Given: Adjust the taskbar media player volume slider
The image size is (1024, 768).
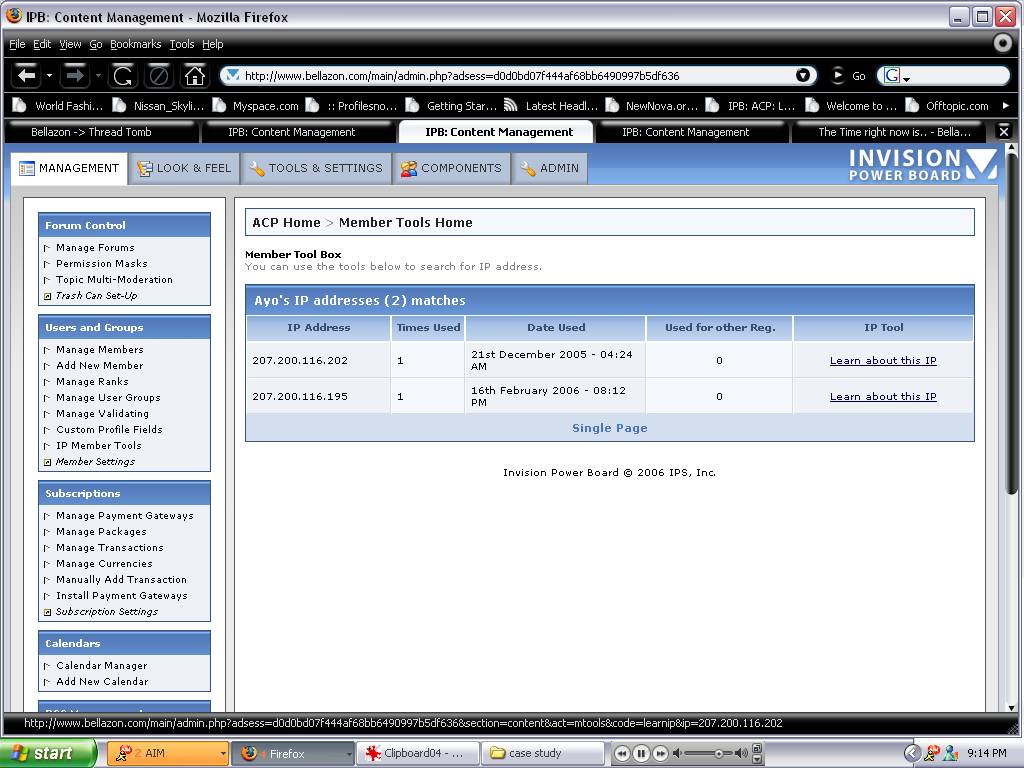Looking at the screenshot, I should click(718, 753).
